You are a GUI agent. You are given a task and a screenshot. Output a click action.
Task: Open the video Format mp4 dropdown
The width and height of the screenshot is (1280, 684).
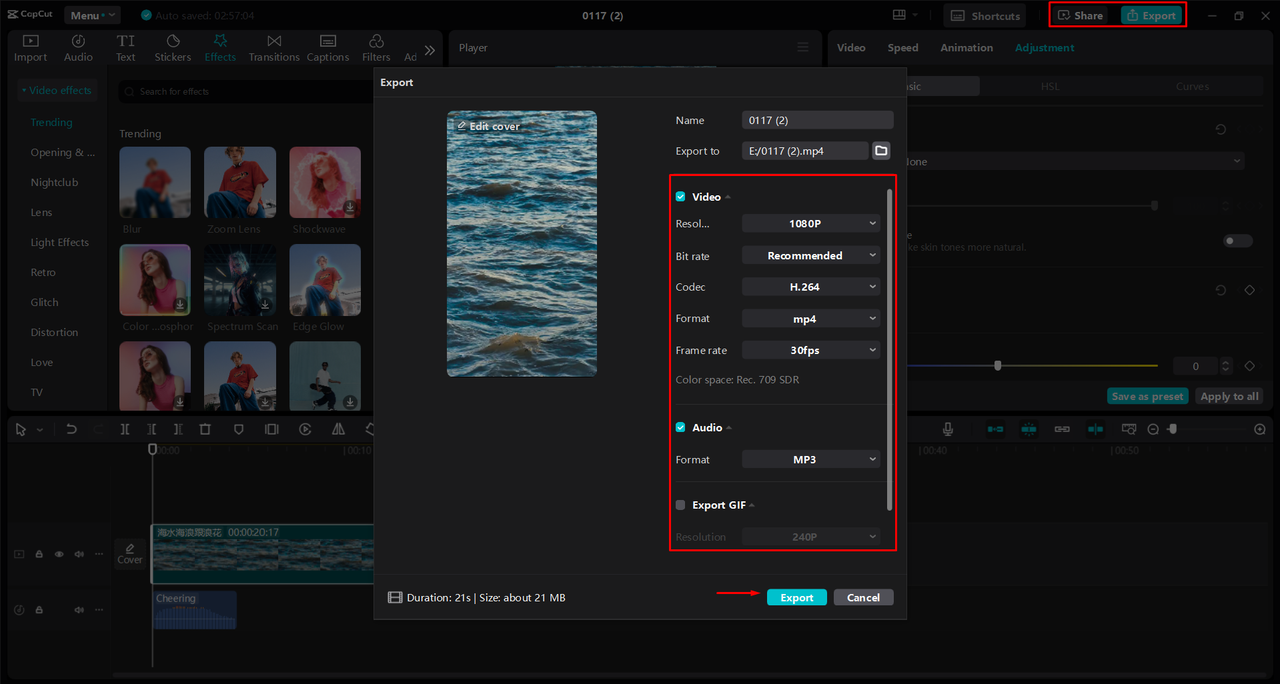(x=811, y=319)
